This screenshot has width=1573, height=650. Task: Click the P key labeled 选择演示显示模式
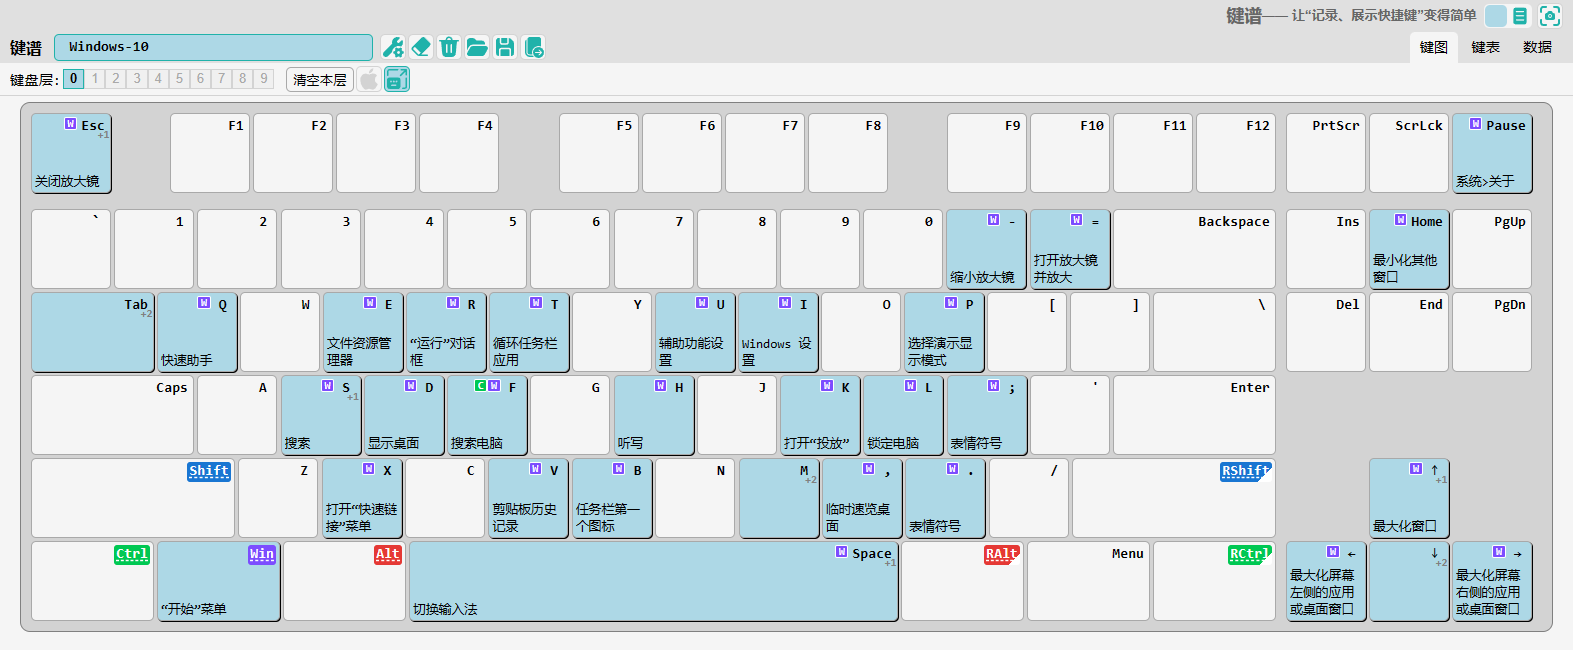(944, 332)
